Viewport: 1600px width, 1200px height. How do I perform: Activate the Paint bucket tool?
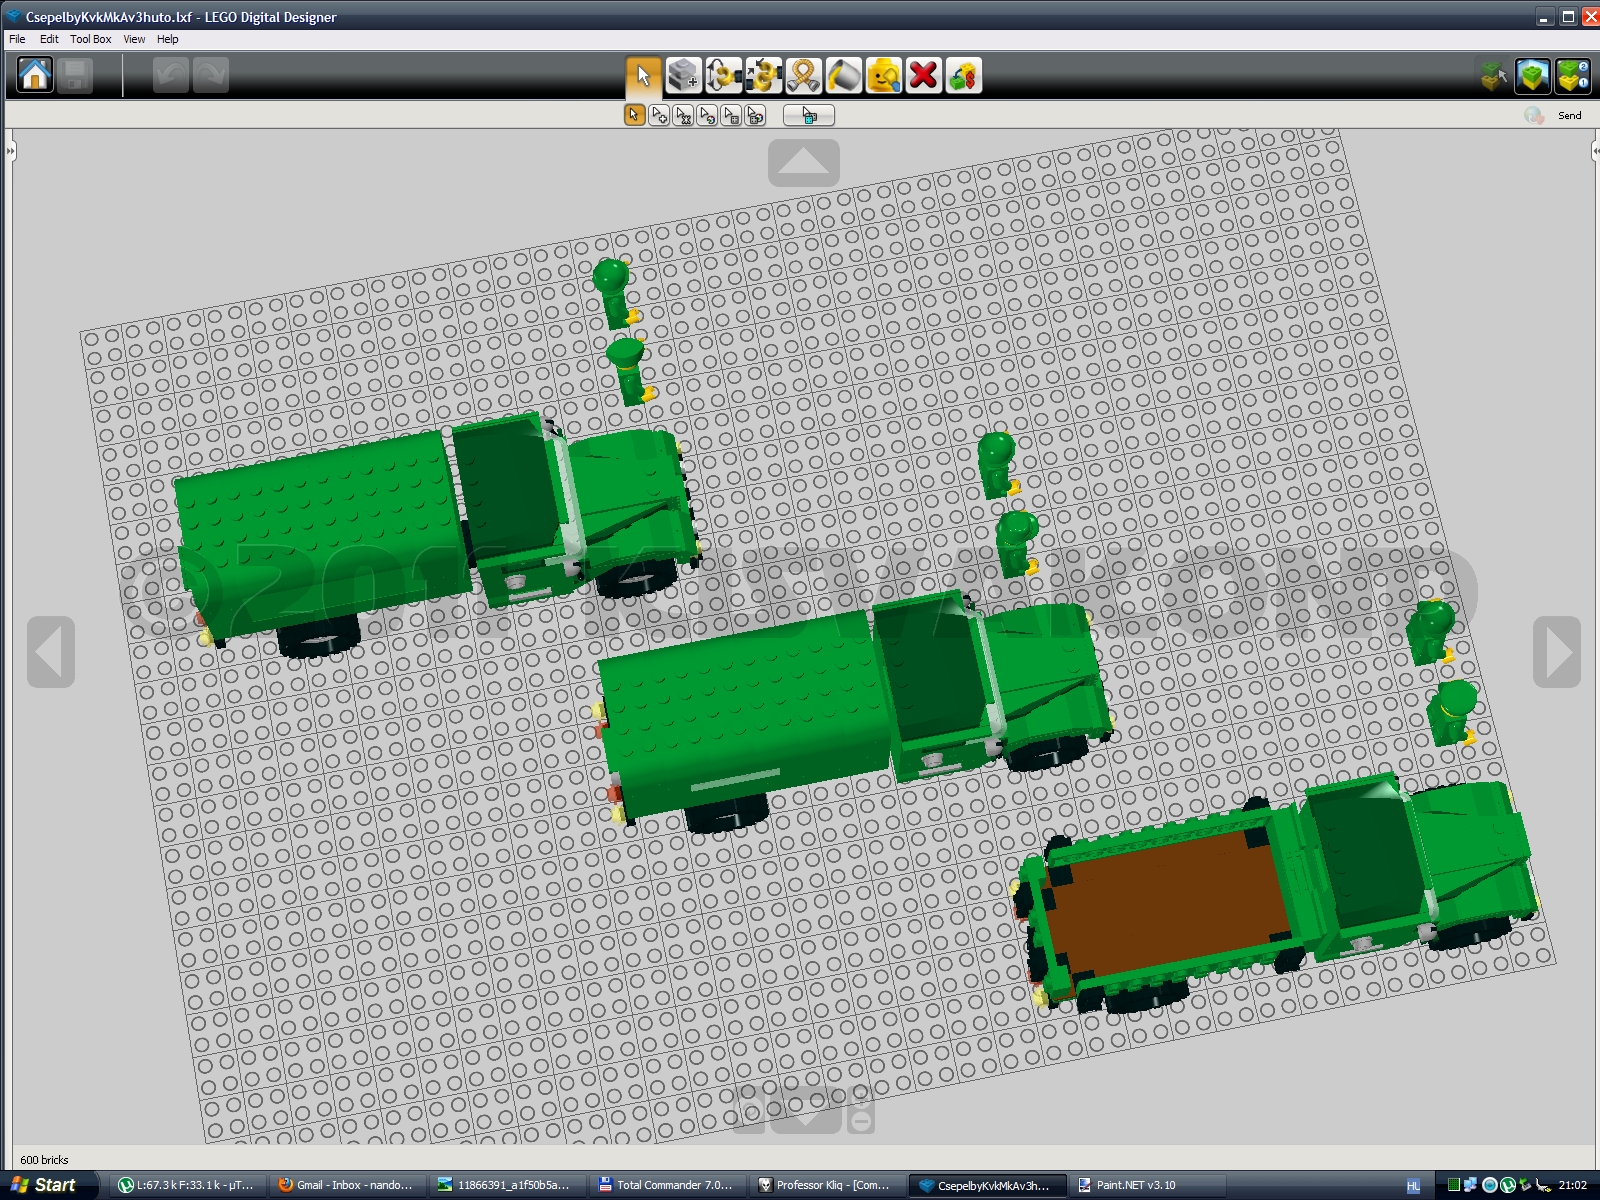click(843, 75)
